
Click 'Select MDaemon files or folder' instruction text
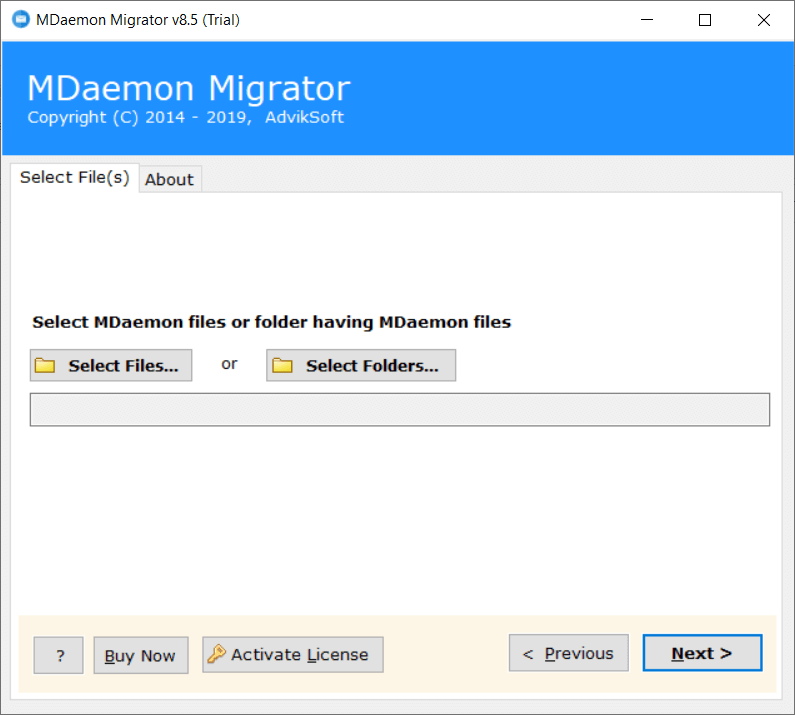coord(272,322)
